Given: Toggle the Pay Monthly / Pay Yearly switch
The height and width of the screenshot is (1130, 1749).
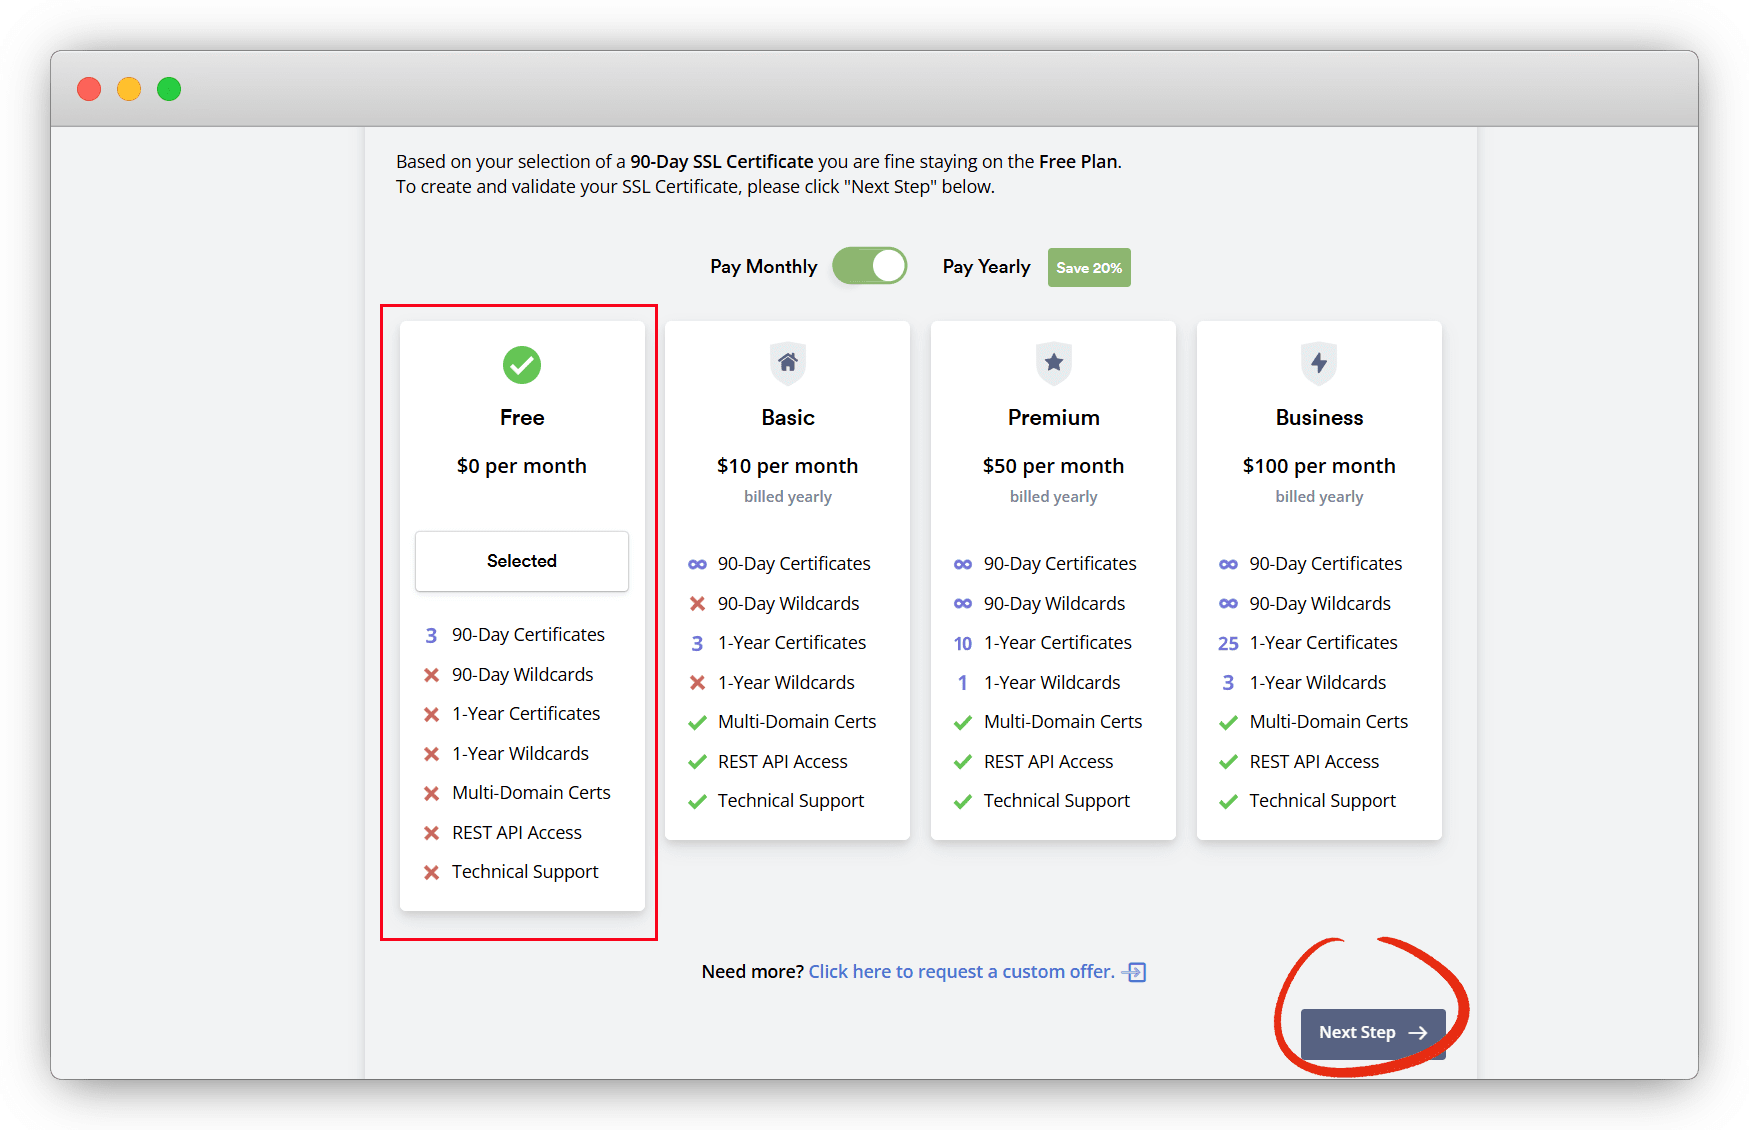Looking at the screenshot, I should [869, 267].
